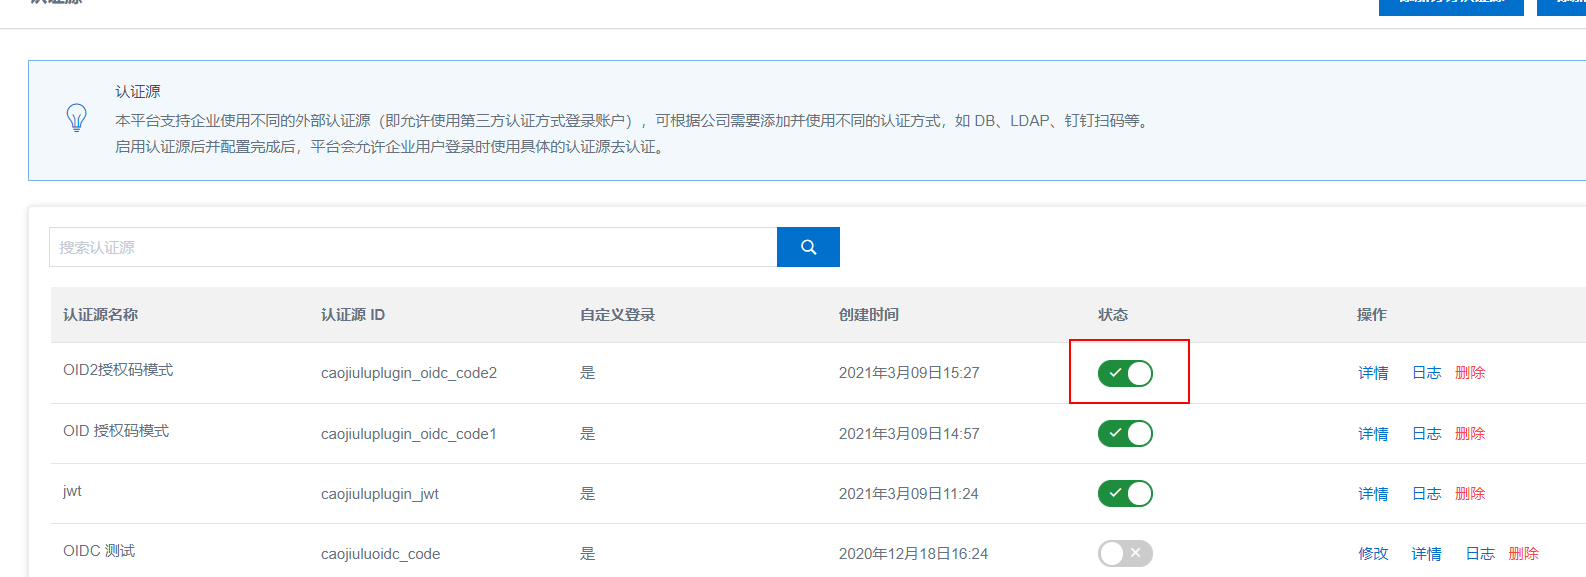Enable the OIDC 测试 status toggle

point(1125,553)
